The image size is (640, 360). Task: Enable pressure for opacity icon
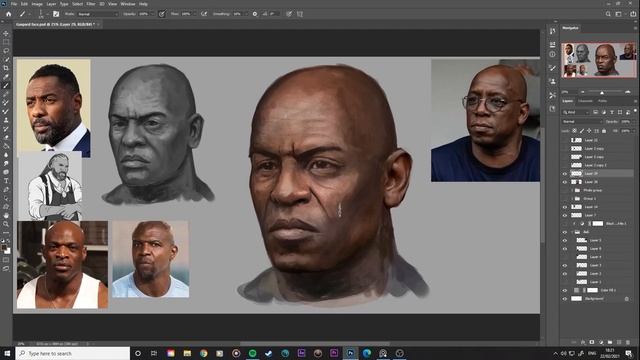tap(162, 14)
